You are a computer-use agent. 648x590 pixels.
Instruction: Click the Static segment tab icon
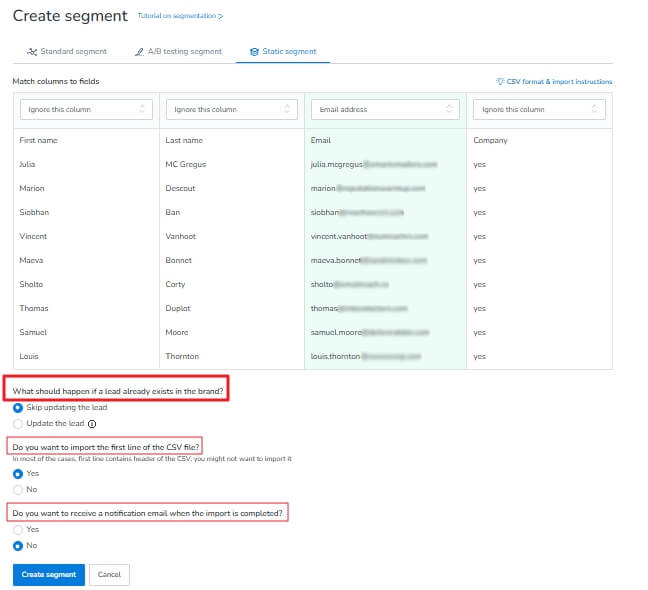pos(255,51)
